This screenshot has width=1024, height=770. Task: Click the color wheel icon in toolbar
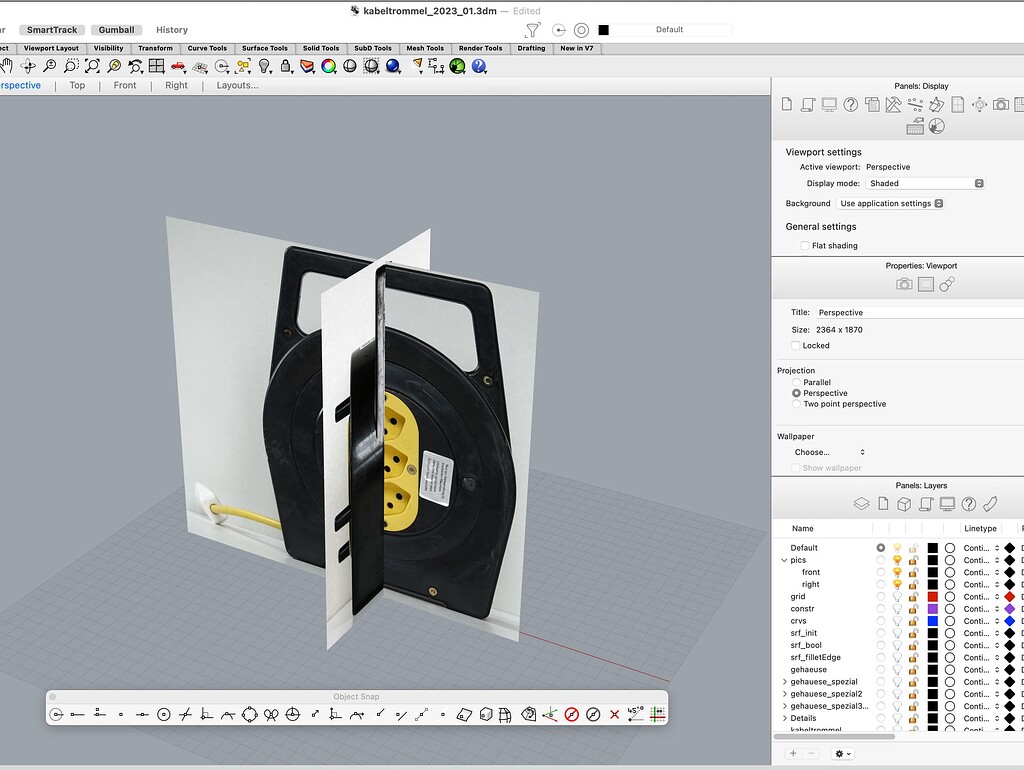(328, 66)
